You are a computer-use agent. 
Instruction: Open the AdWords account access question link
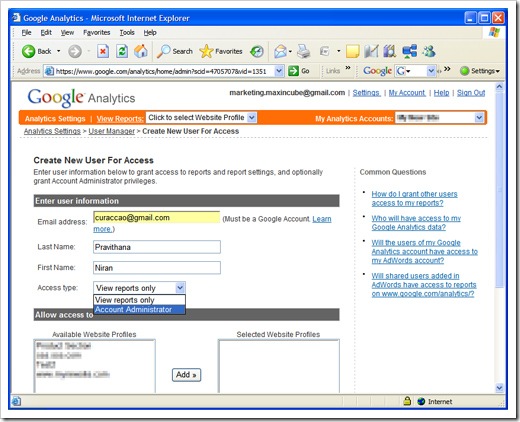(425, 251)
